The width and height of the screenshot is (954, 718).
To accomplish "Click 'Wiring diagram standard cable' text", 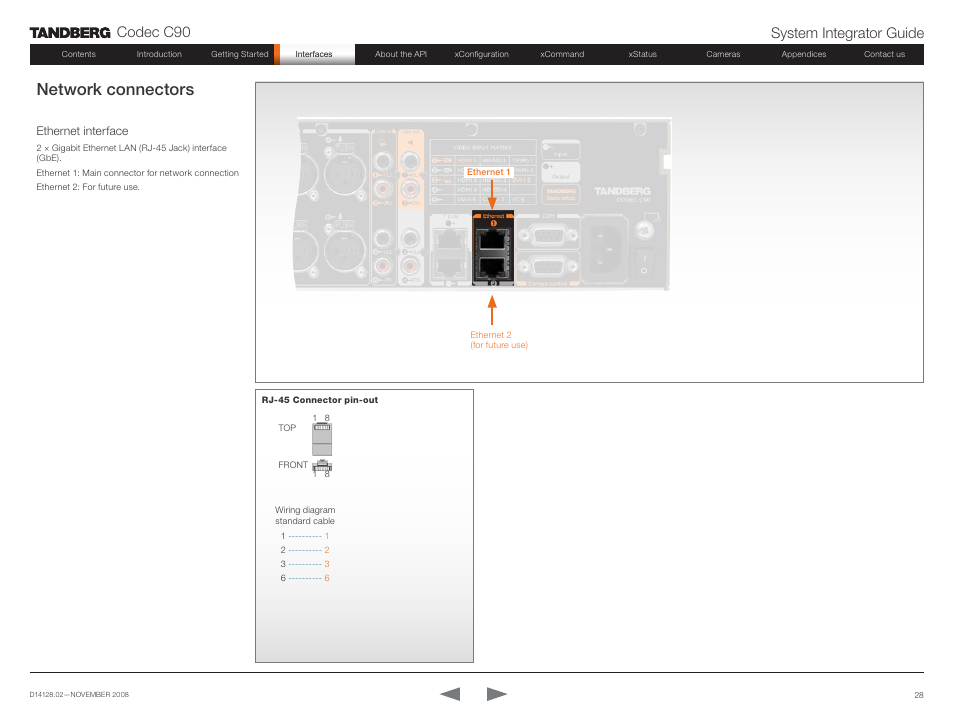I will coord(305,515).
